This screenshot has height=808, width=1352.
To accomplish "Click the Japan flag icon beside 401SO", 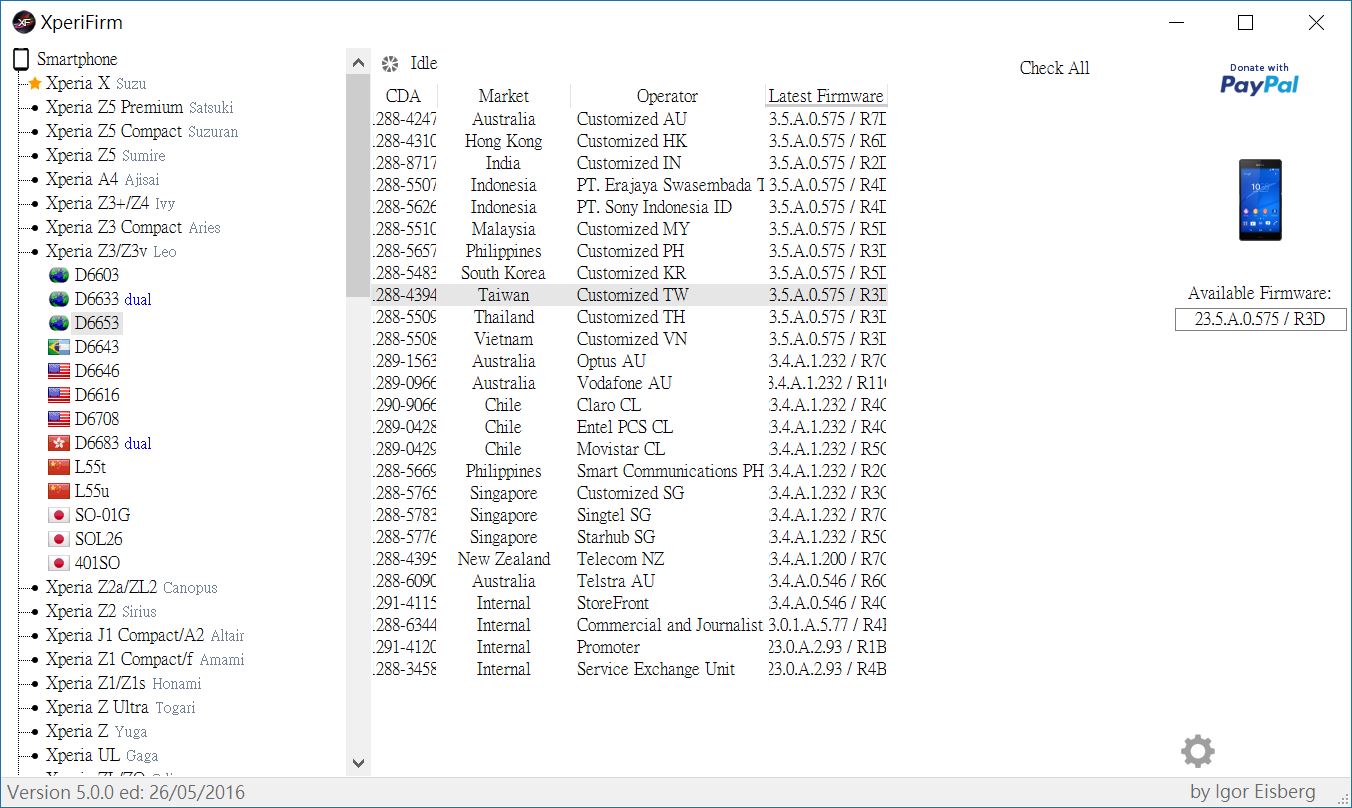I will tap(59, 563).
